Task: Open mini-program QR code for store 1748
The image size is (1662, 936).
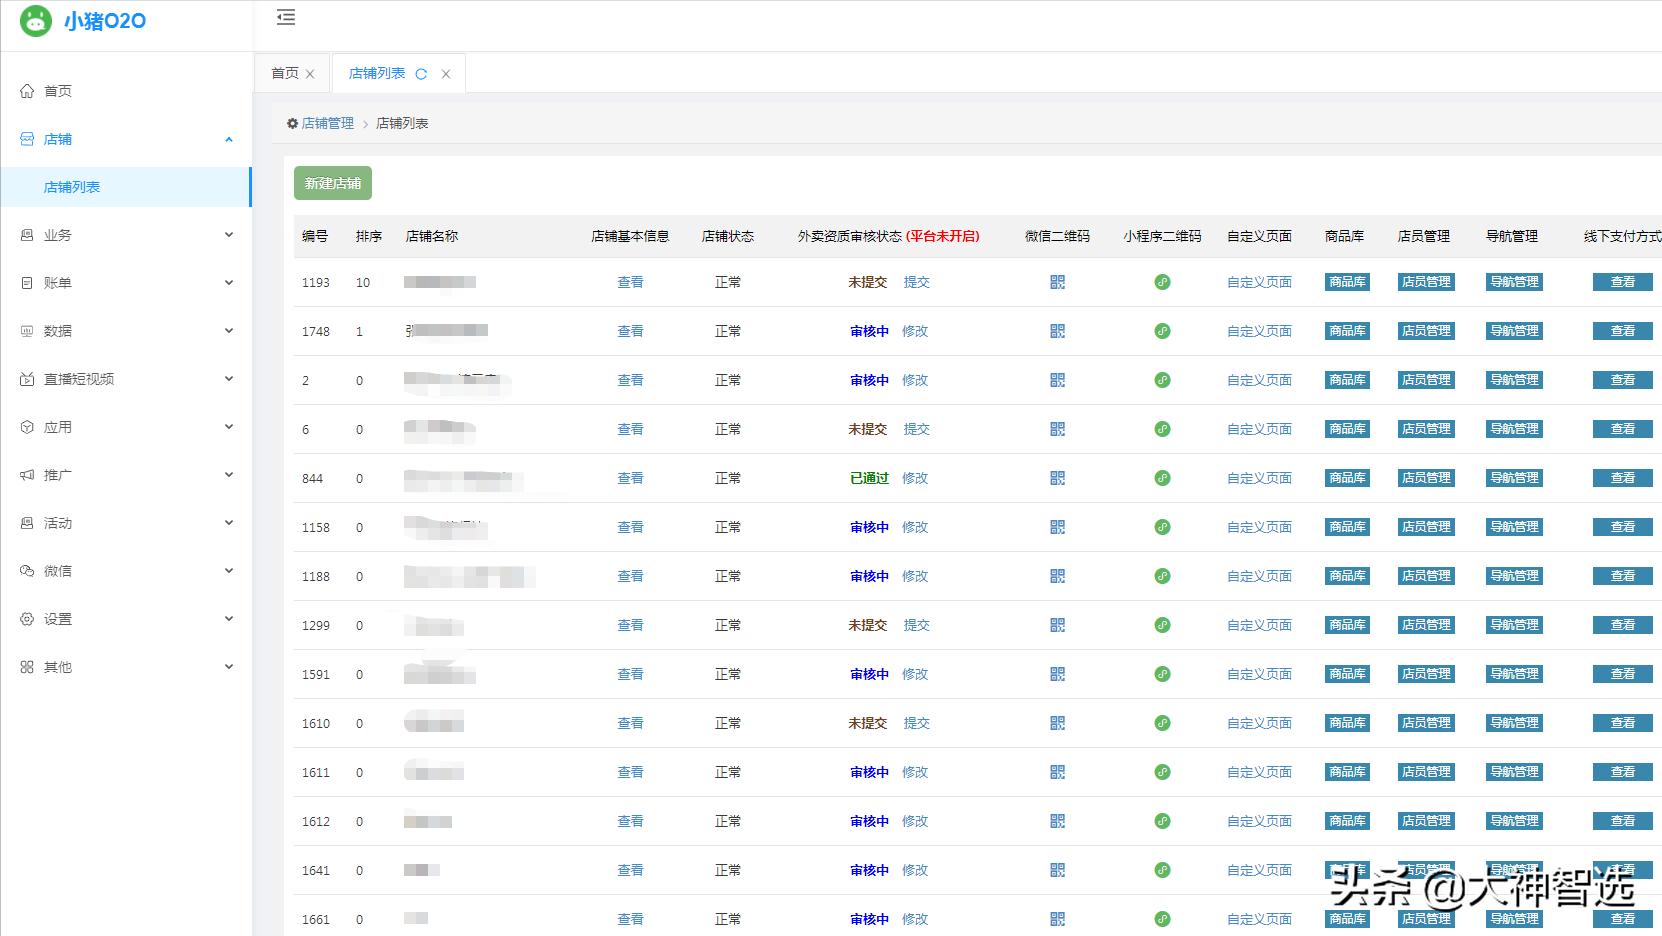Action: (x=1162, y=331)
